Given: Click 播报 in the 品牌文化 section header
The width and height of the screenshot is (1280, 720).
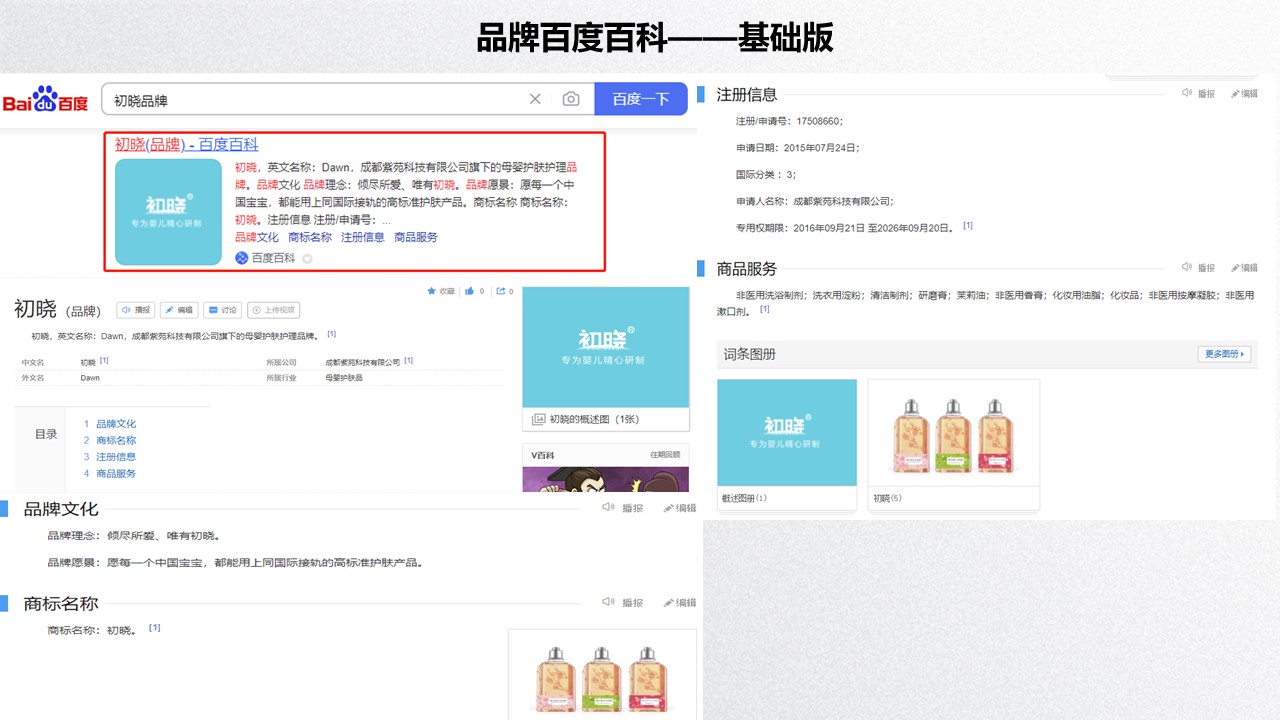Looking at the screenshot, I should [624, 508].
